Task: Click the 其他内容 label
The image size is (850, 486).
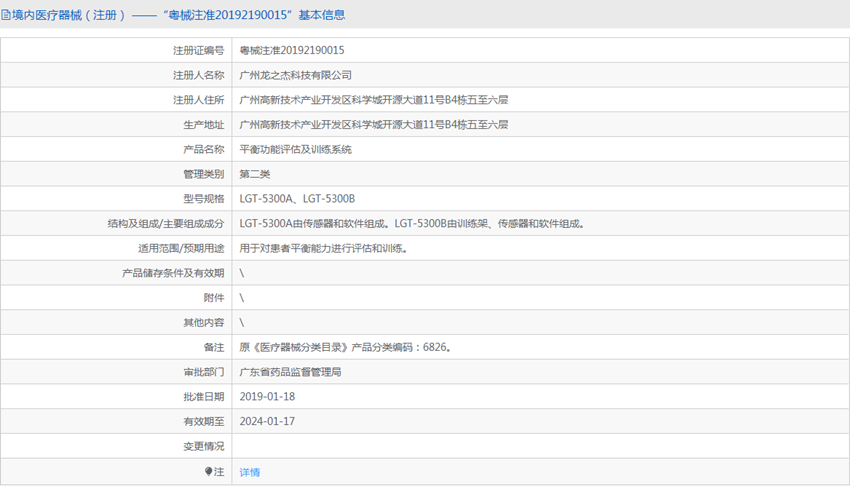Action: coord(203,323)
